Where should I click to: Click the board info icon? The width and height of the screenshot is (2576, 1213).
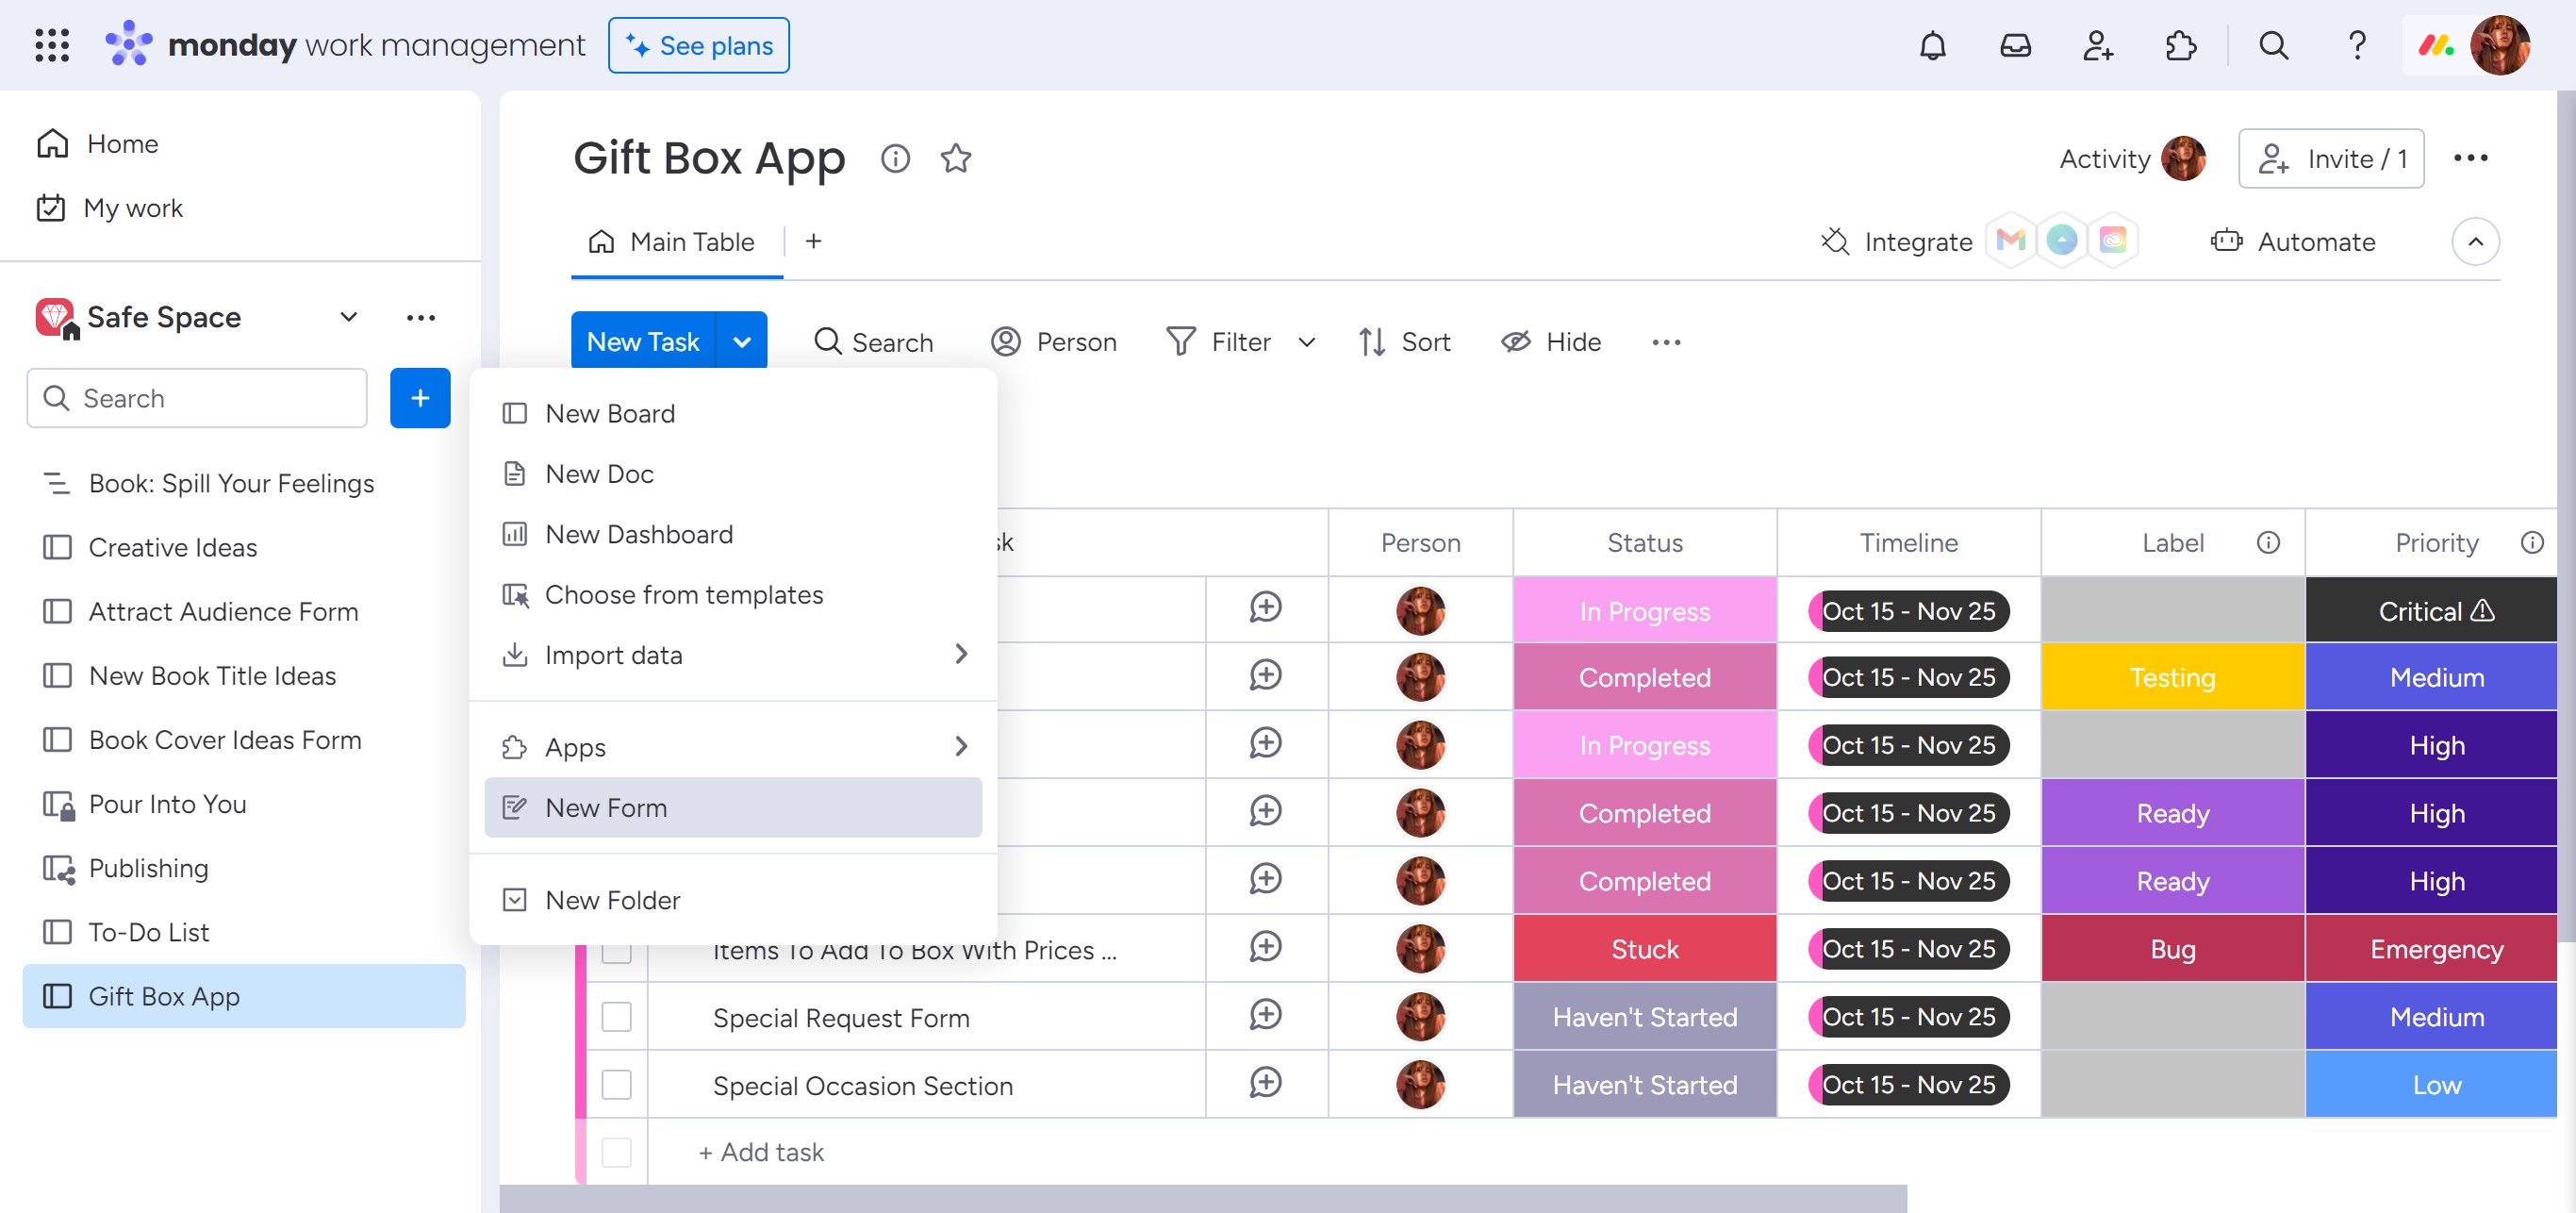894,158
